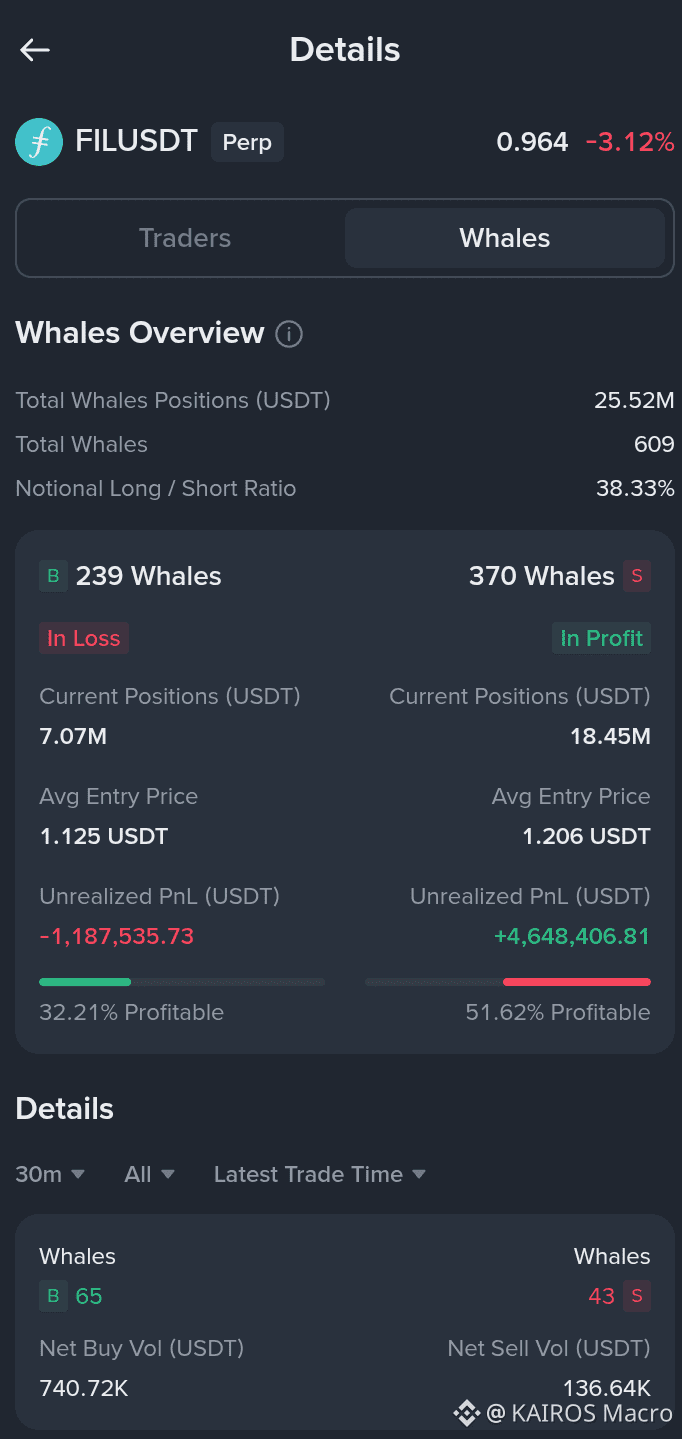Tap the Perp contract label
This screenshot has width=682, height=1439.
[247, 142]
